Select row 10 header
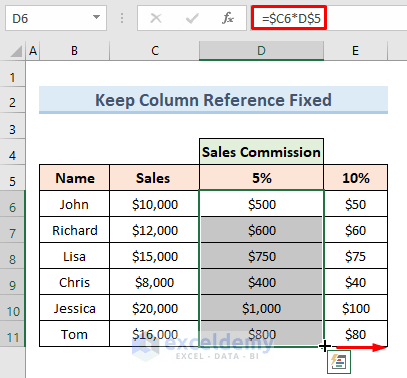 pyautogui.click(x=13, y=308)
